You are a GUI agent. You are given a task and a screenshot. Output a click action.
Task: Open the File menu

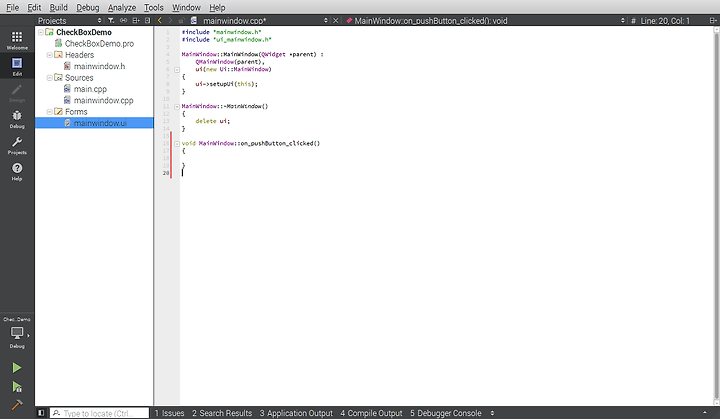pos(12,7)
